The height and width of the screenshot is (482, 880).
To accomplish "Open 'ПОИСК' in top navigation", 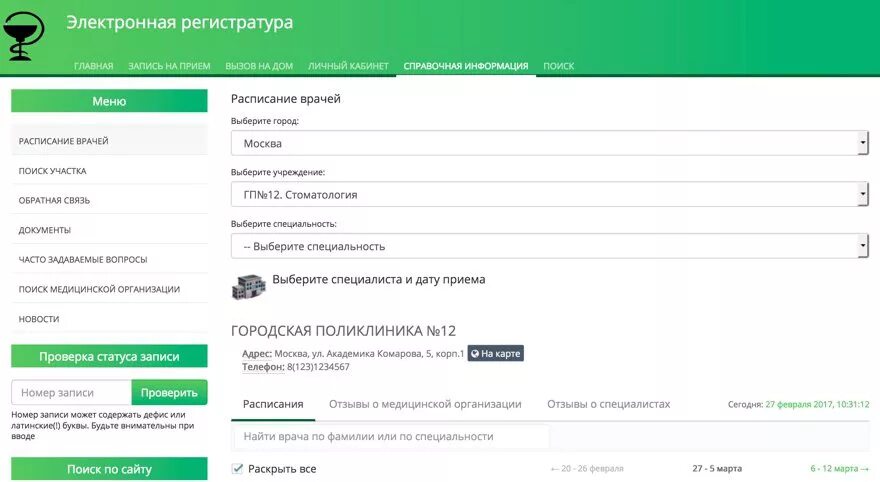I will click(558, 66).
